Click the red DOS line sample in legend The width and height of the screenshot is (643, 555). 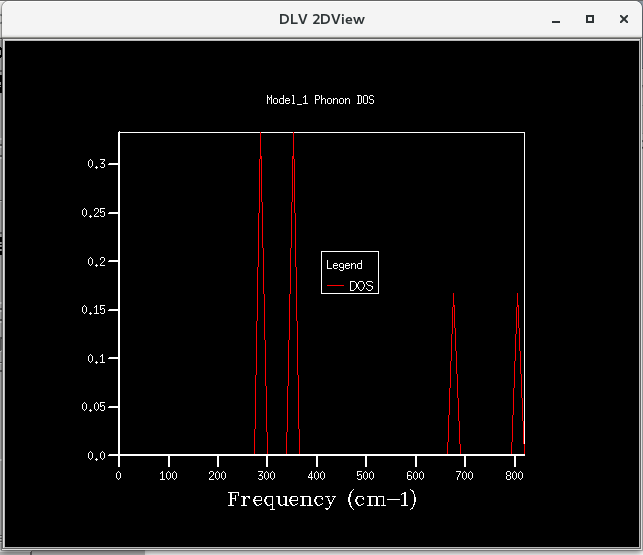point(335,285)
